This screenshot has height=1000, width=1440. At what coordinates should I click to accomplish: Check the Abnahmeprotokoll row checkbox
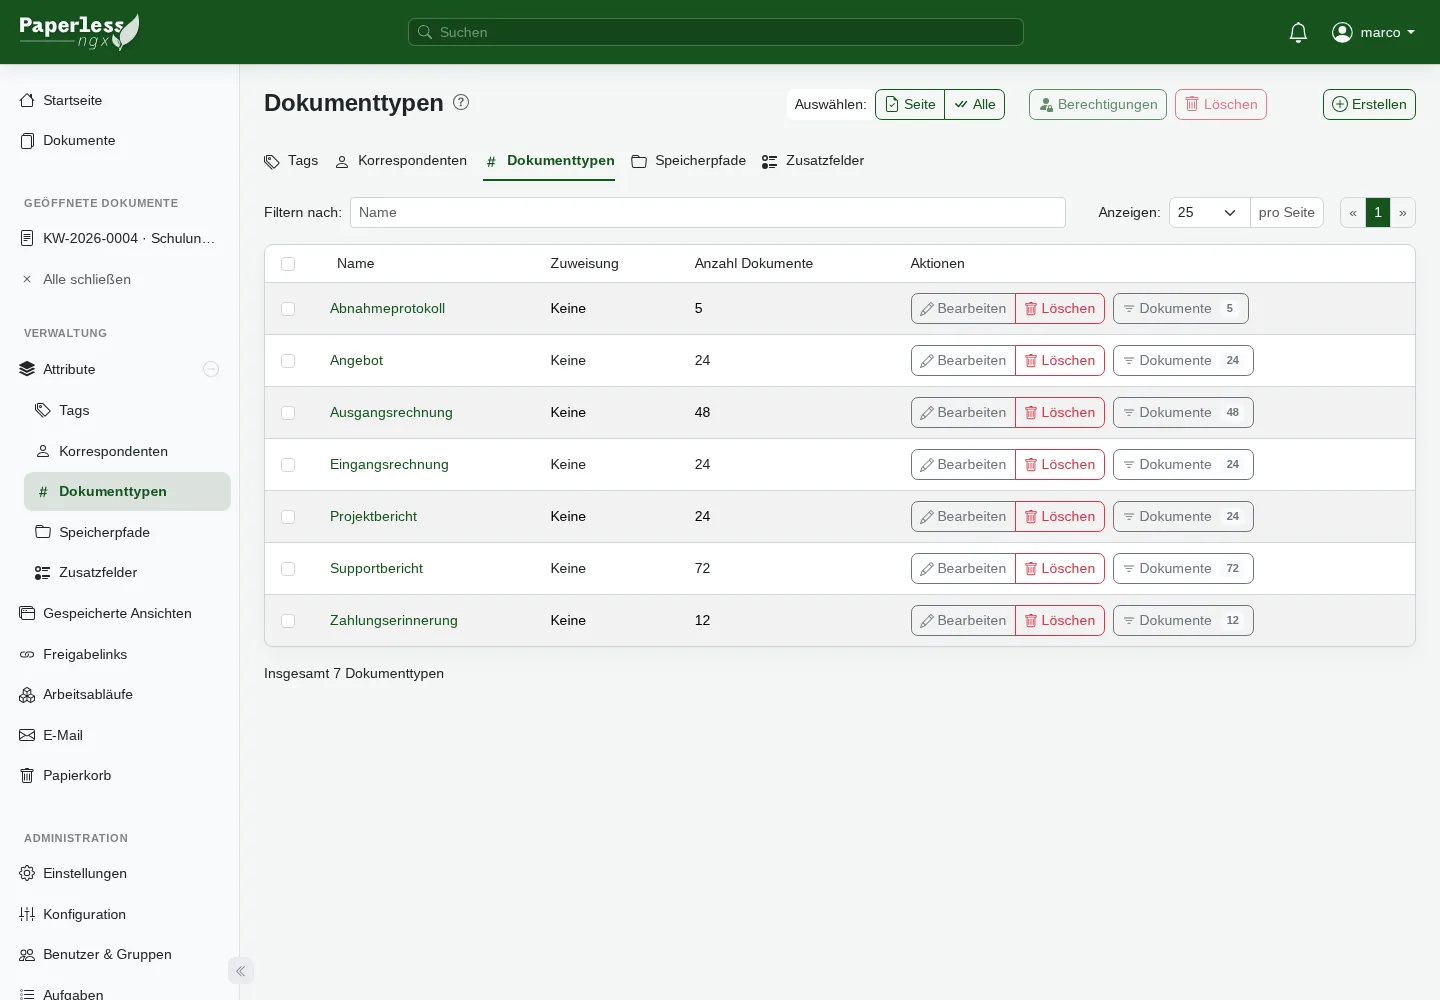[288, 309]
